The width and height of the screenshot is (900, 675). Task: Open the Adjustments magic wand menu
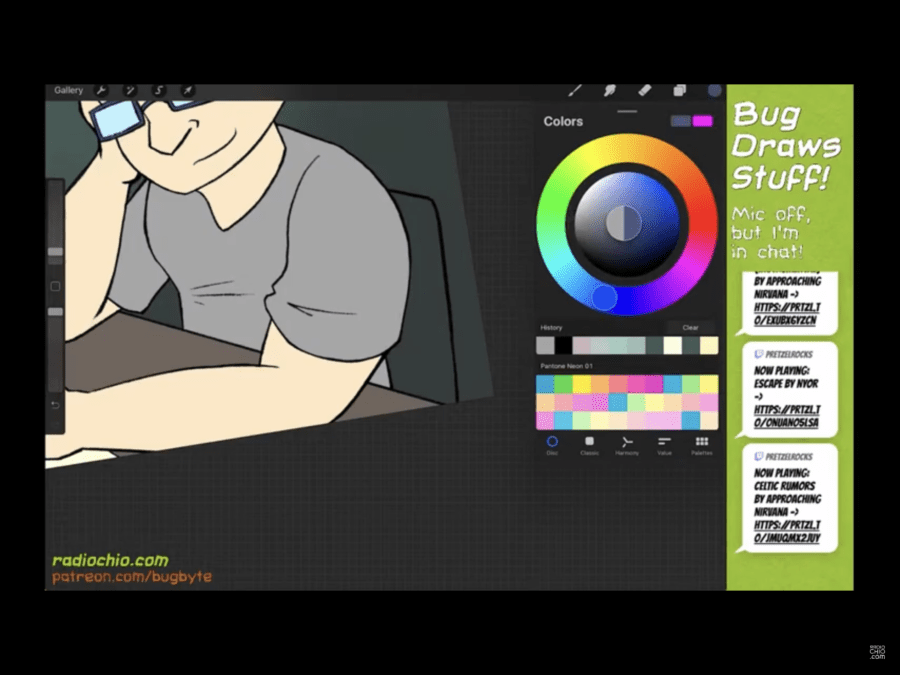coord(130,91)
